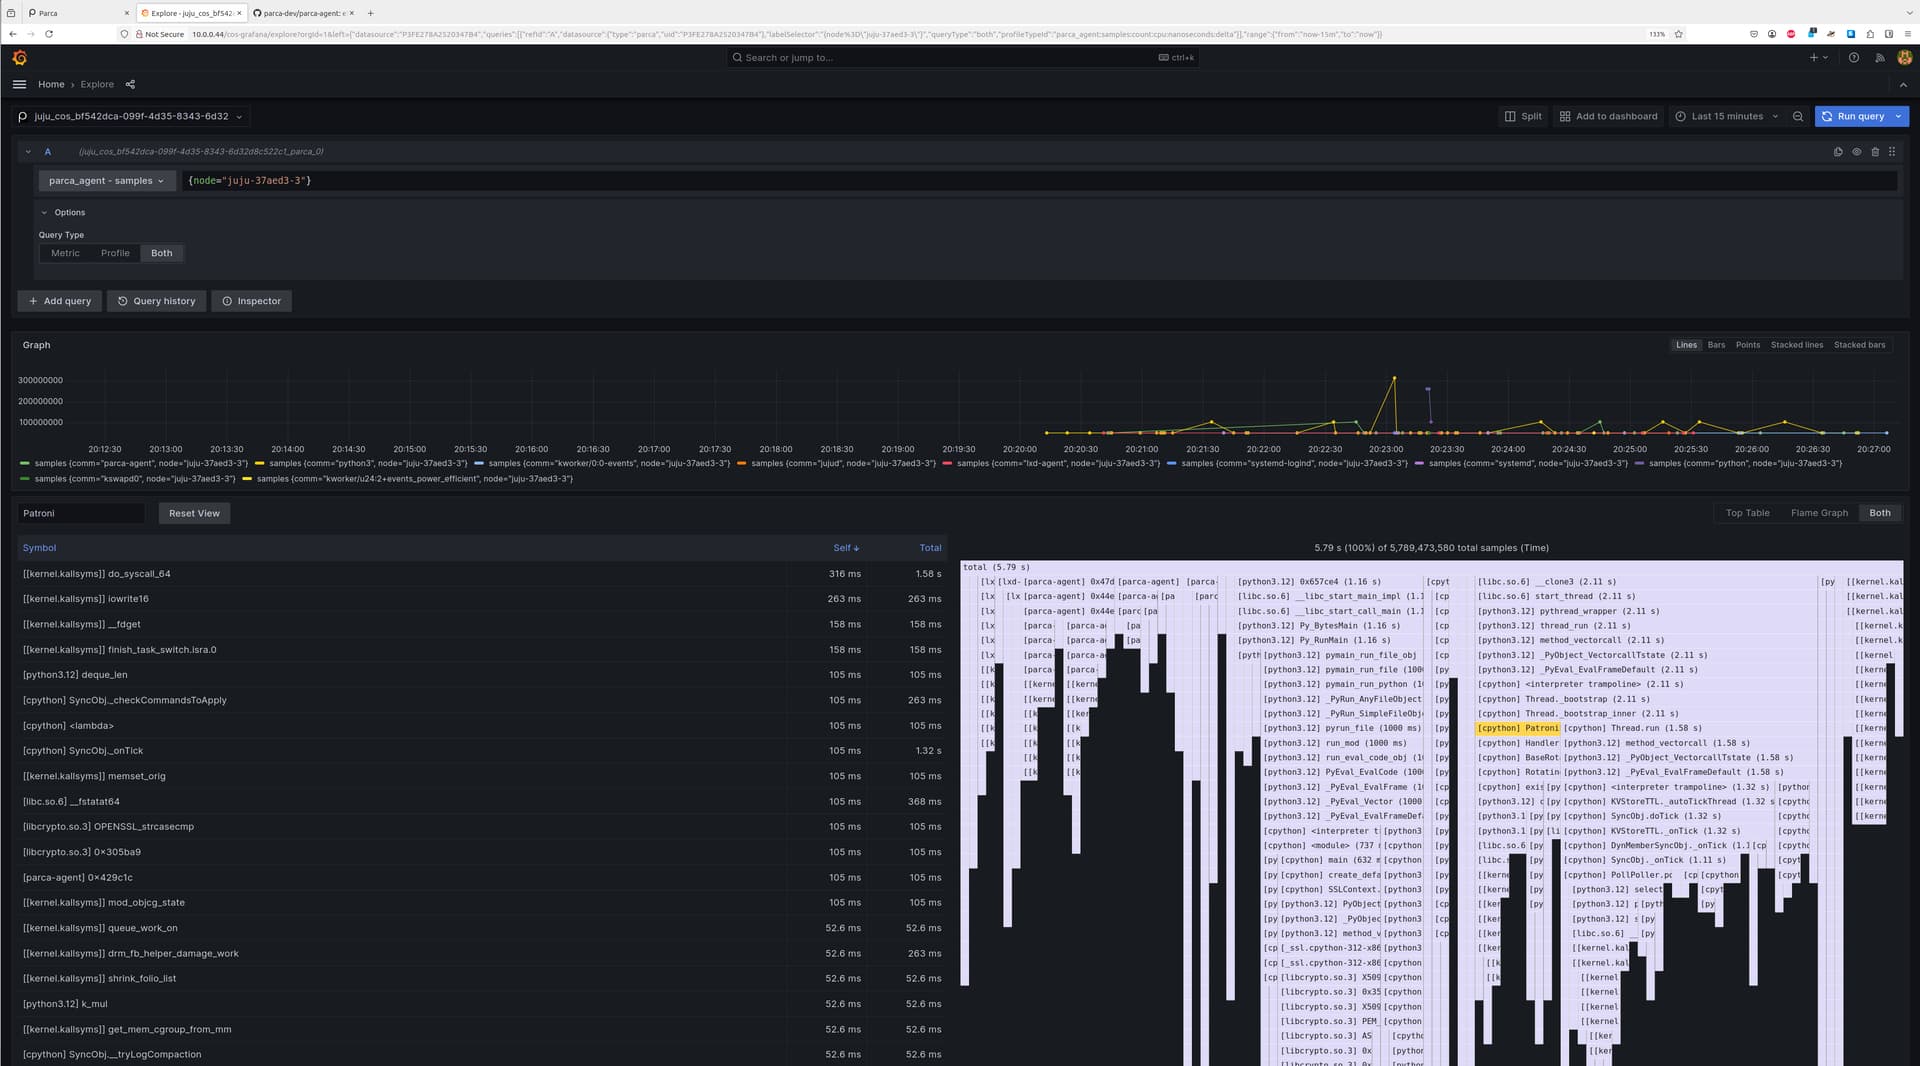Open the query Inspector
This screenshot has height=1066, width=1920.
click(251, 301)
